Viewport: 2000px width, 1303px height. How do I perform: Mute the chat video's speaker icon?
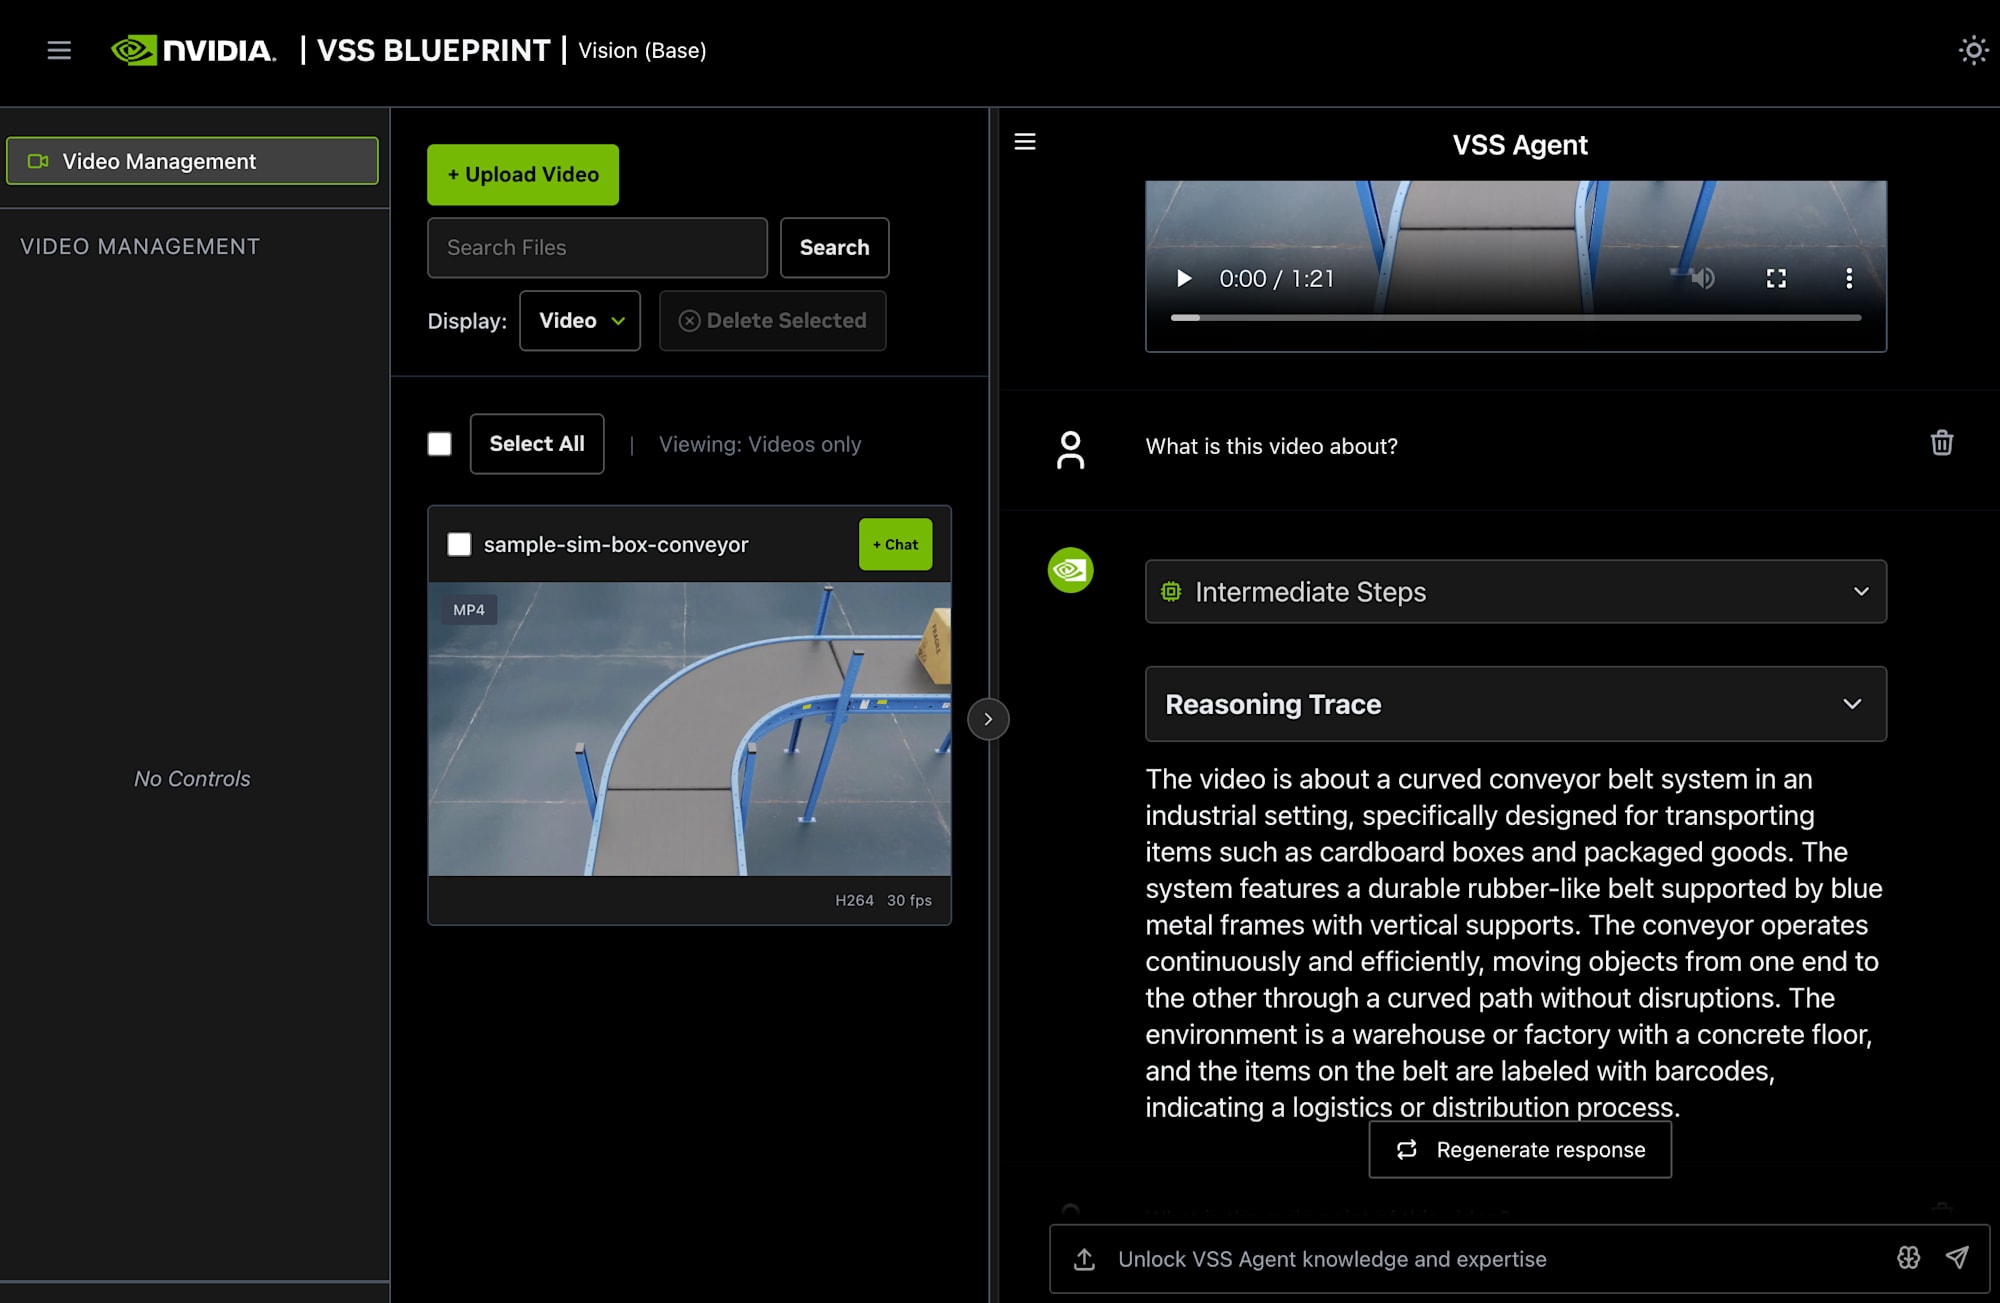click(x=1702, y=278)
